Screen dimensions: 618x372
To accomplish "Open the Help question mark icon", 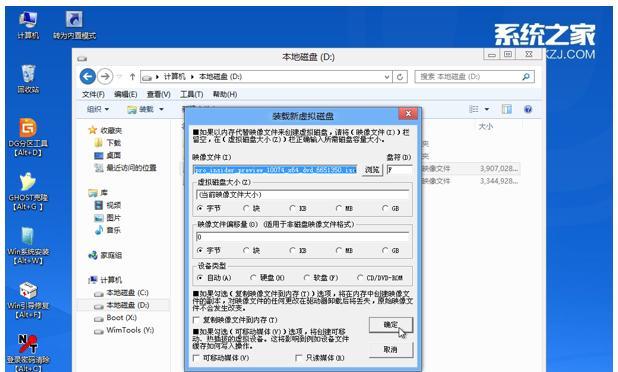I will [528, 109].
